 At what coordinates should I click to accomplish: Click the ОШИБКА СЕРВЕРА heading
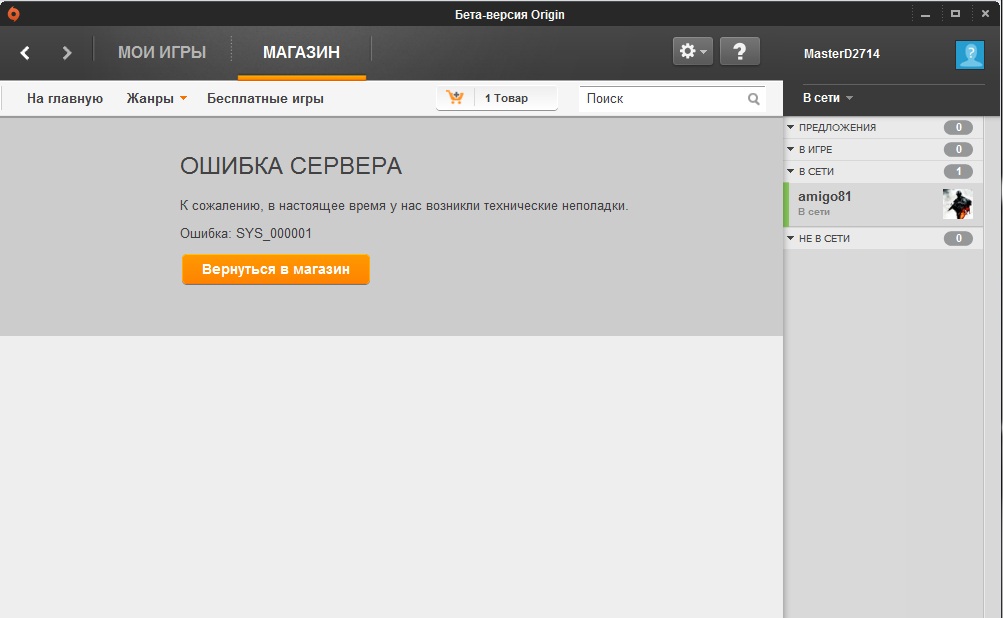pyautogui.click(x=290, y=166)
